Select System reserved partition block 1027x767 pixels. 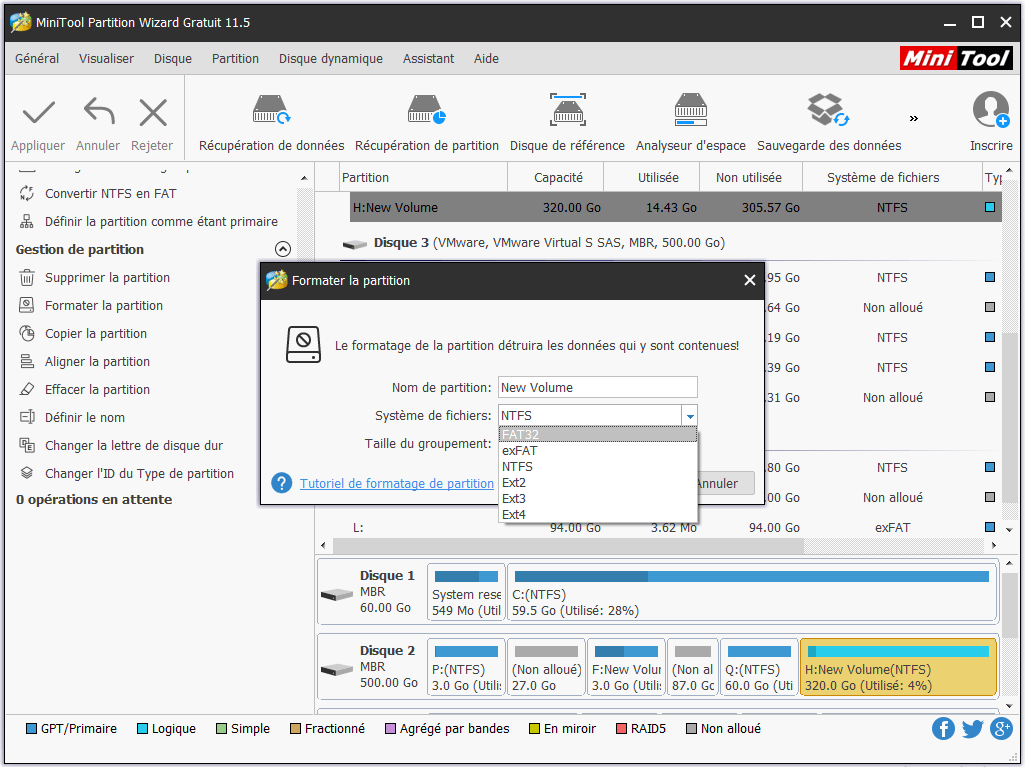point(466,593)
